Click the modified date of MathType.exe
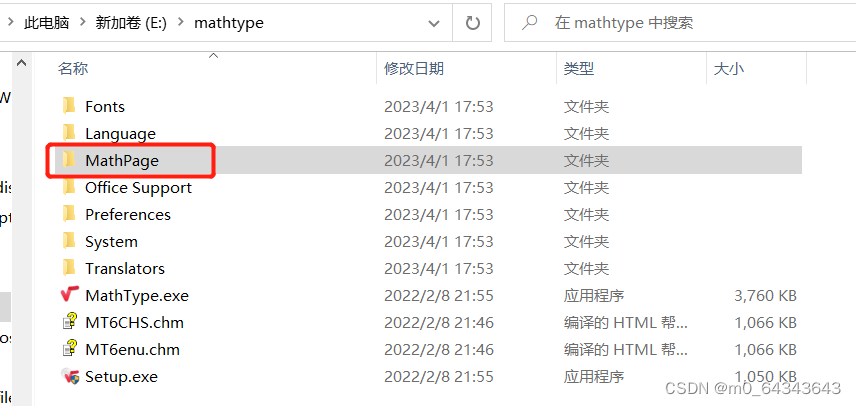 (439, 296)
